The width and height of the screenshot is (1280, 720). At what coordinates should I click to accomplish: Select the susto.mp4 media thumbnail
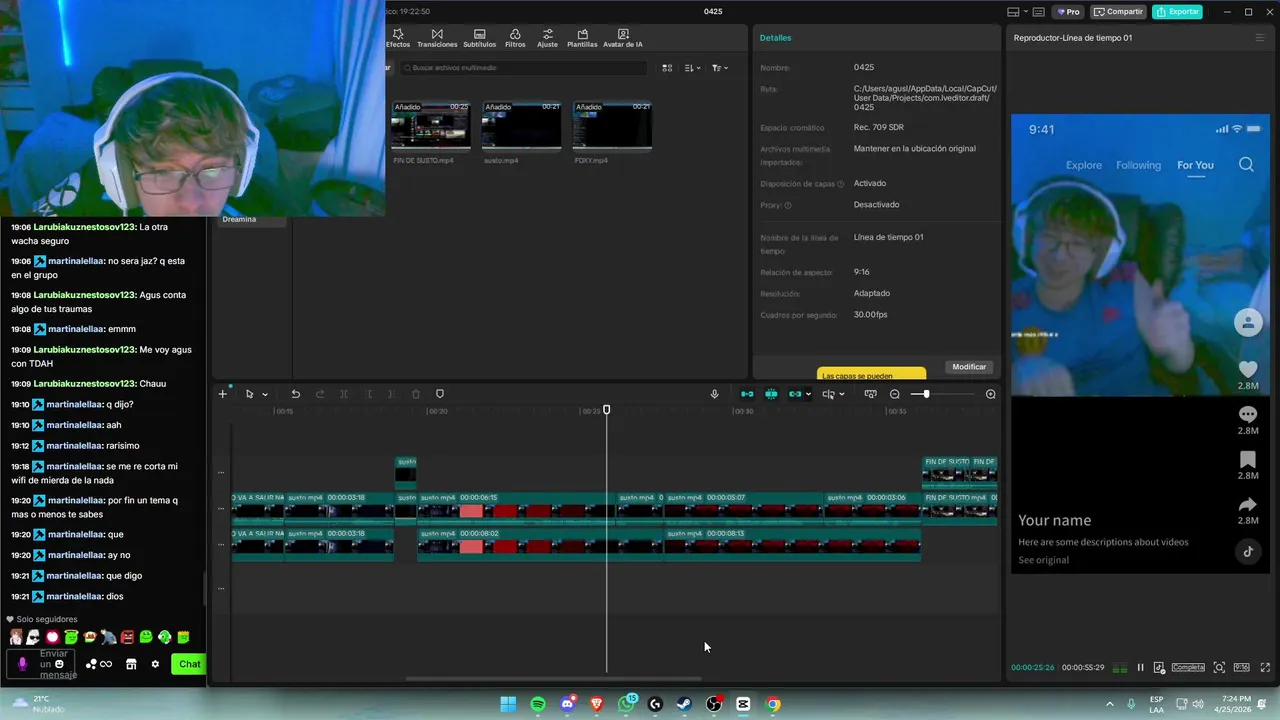tap(521, 125)
